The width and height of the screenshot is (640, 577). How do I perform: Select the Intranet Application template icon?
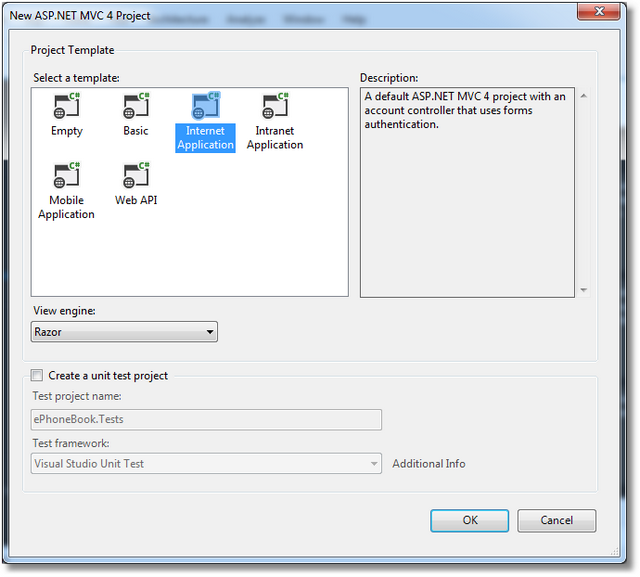click(275, 106)
